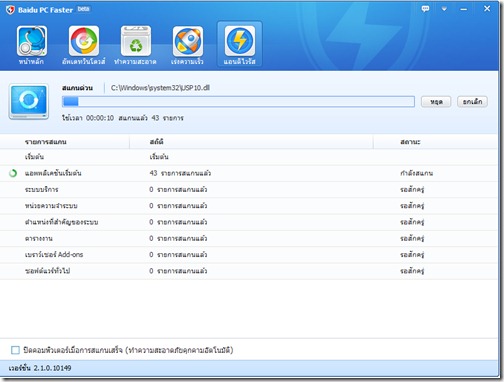The image size is (504, 382).
Task: Click the สถิติ column header
Action: pyautogui.click(x=156, y=142)
